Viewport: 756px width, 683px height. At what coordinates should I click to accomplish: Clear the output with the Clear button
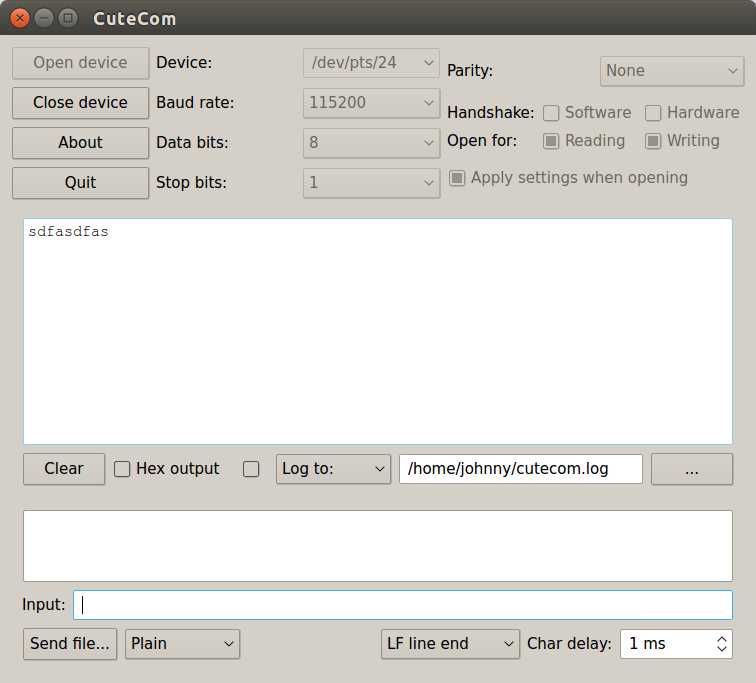point(64,469)
